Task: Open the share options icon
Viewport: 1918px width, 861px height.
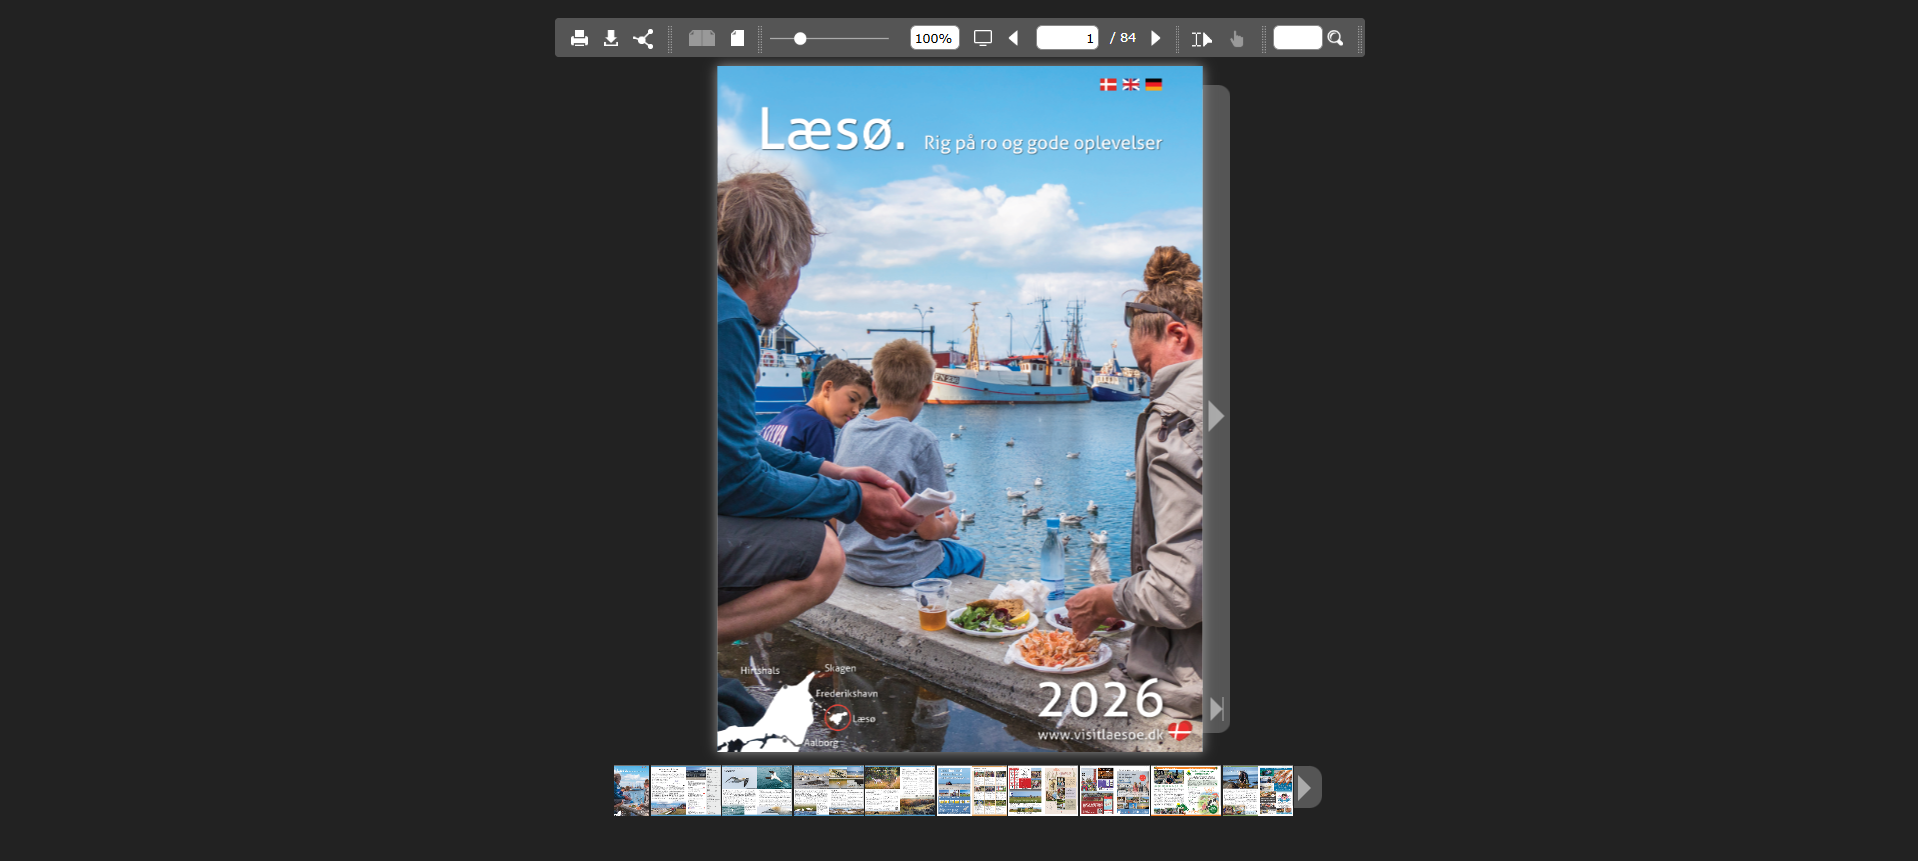Action: click(643, 39)
